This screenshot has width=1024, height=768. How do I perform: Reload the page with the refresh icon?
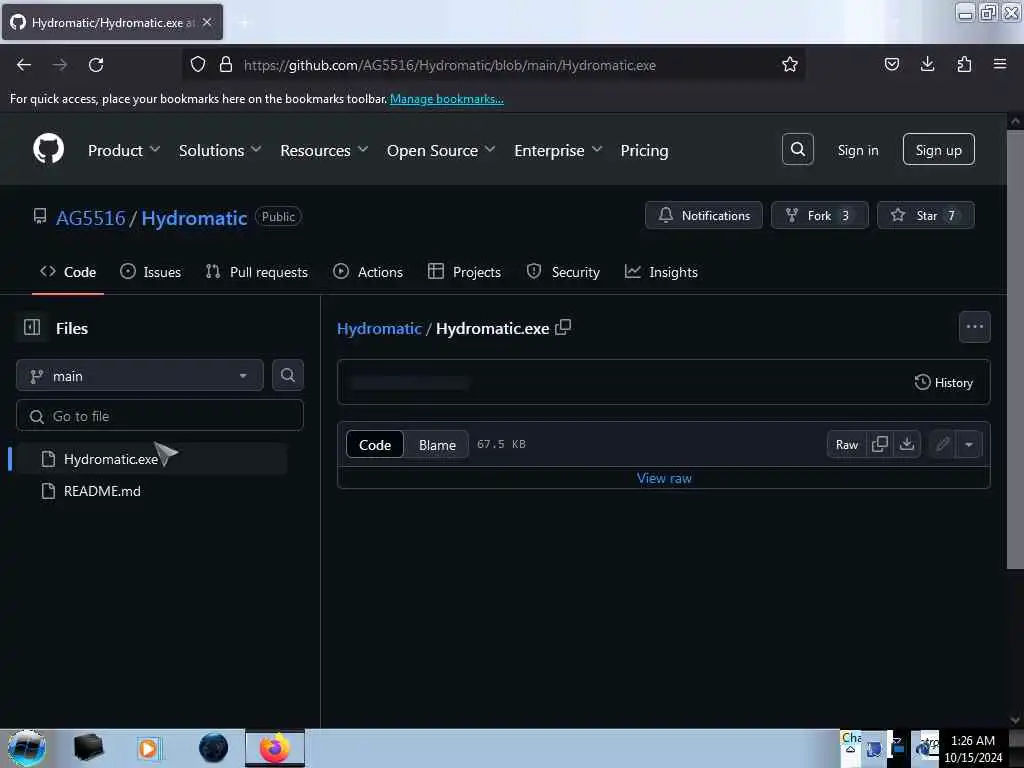pyautogui.click(x=96, y=65)
